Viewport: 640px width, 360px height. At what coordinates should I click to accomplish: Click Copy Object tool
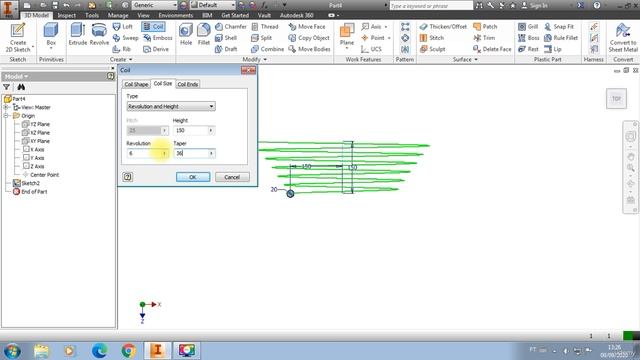coord(309,38)
